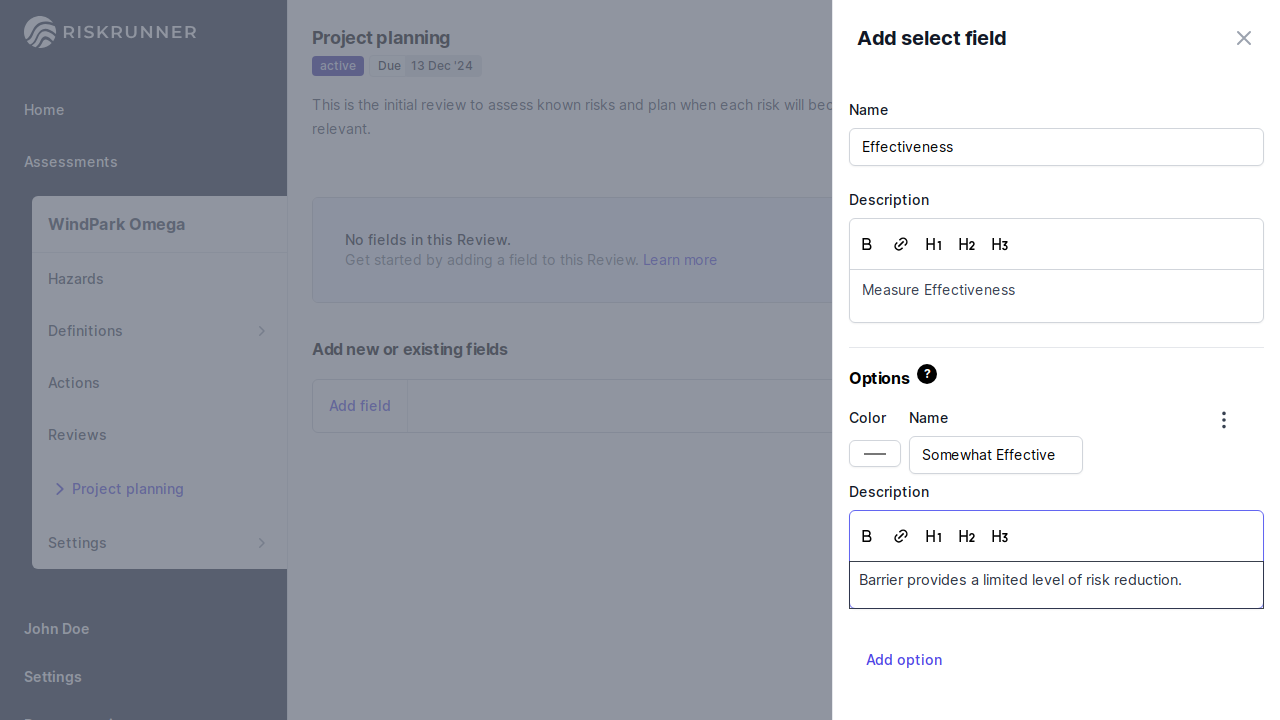
Task: Click the Add new or existing fields heading
Action: [x=410, y=349]
